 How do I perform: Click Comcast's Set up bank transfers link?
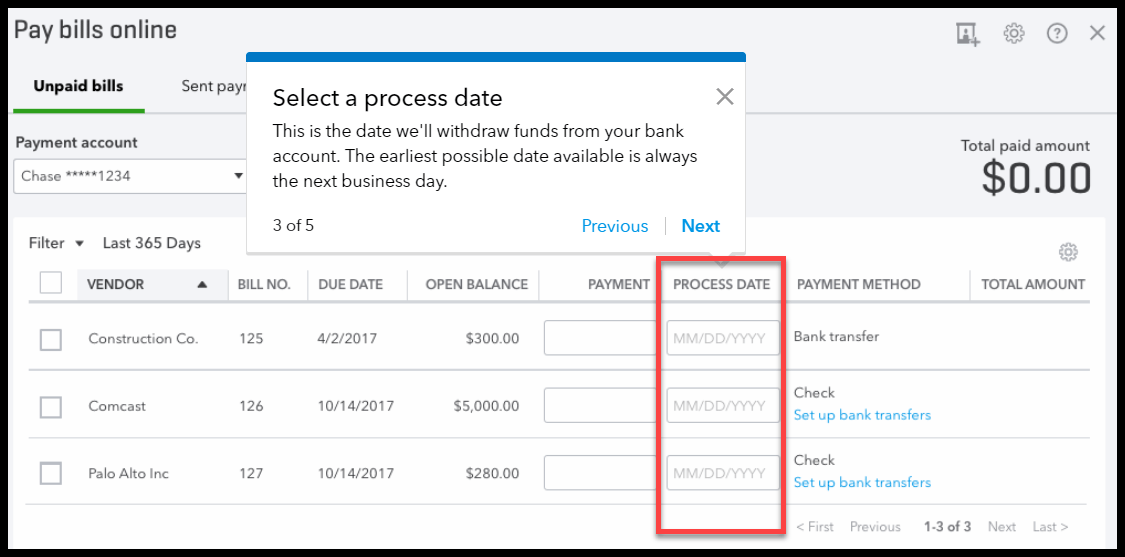(x=862, y=415)
